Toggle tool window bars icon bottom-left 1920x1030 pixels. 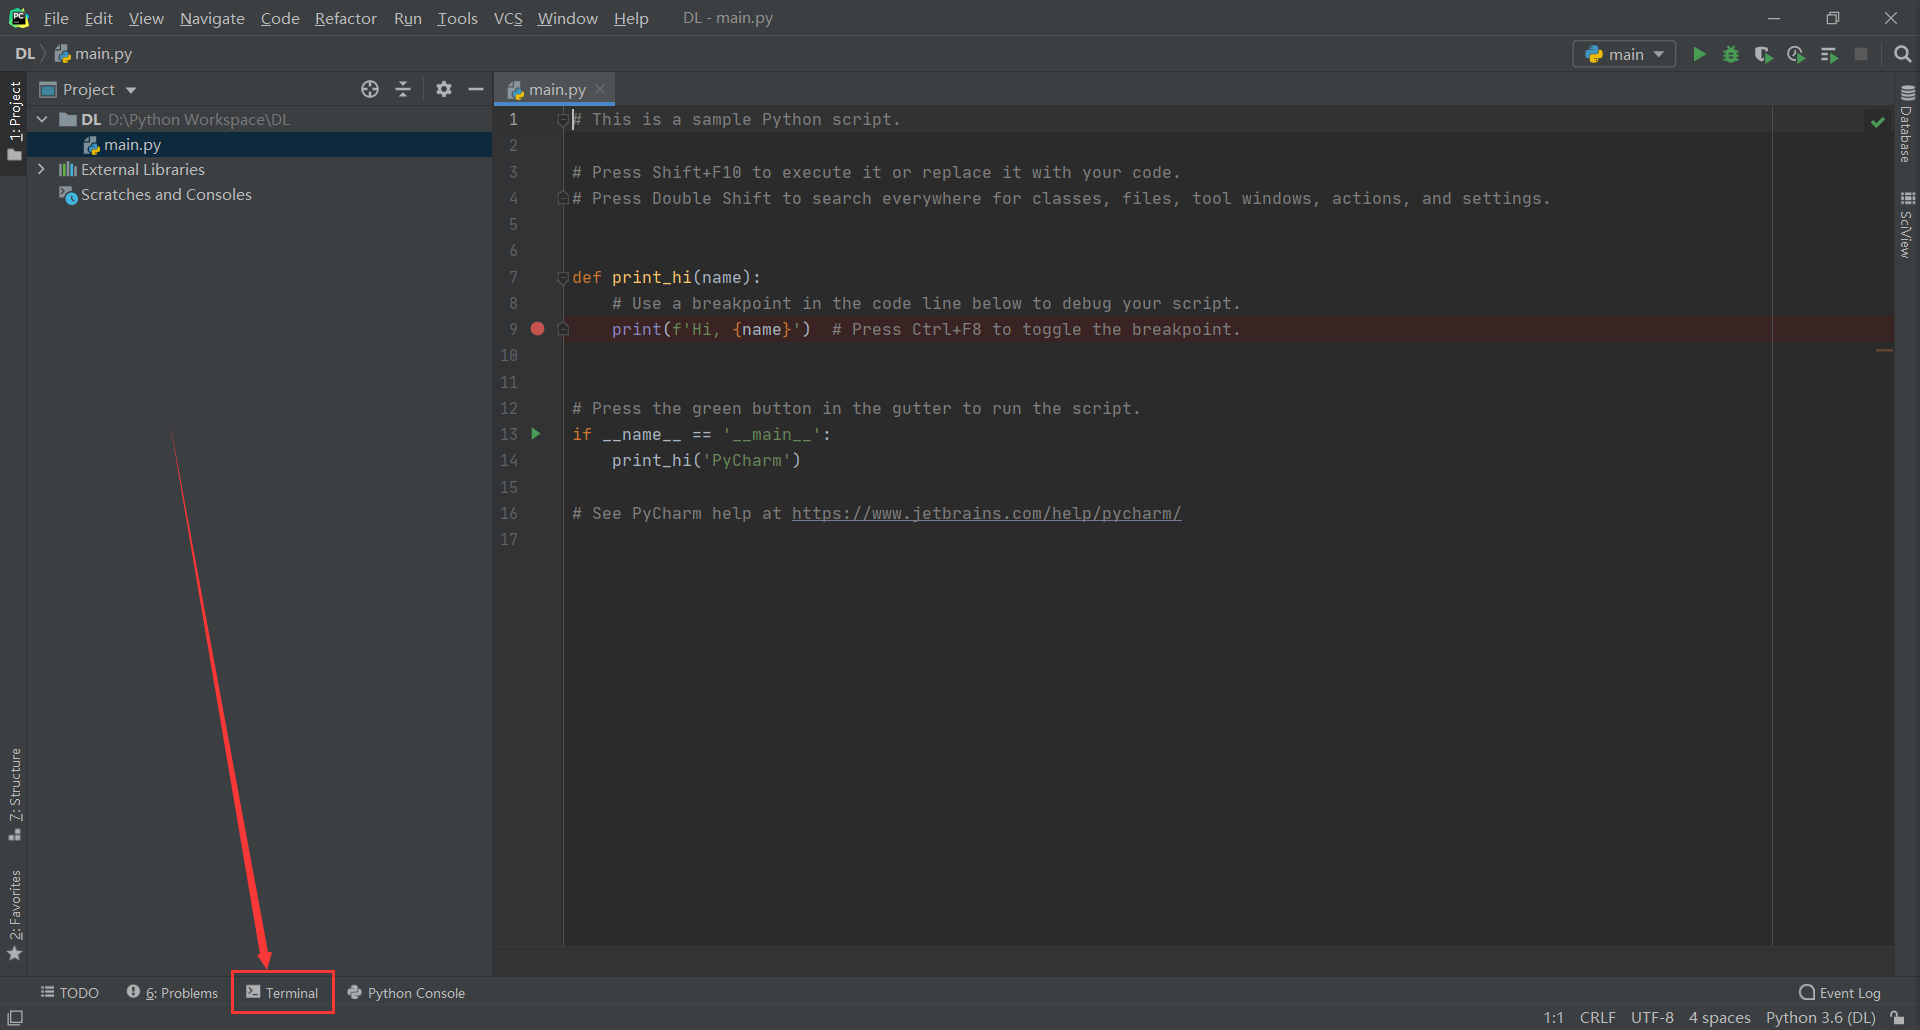point(15,1018)
